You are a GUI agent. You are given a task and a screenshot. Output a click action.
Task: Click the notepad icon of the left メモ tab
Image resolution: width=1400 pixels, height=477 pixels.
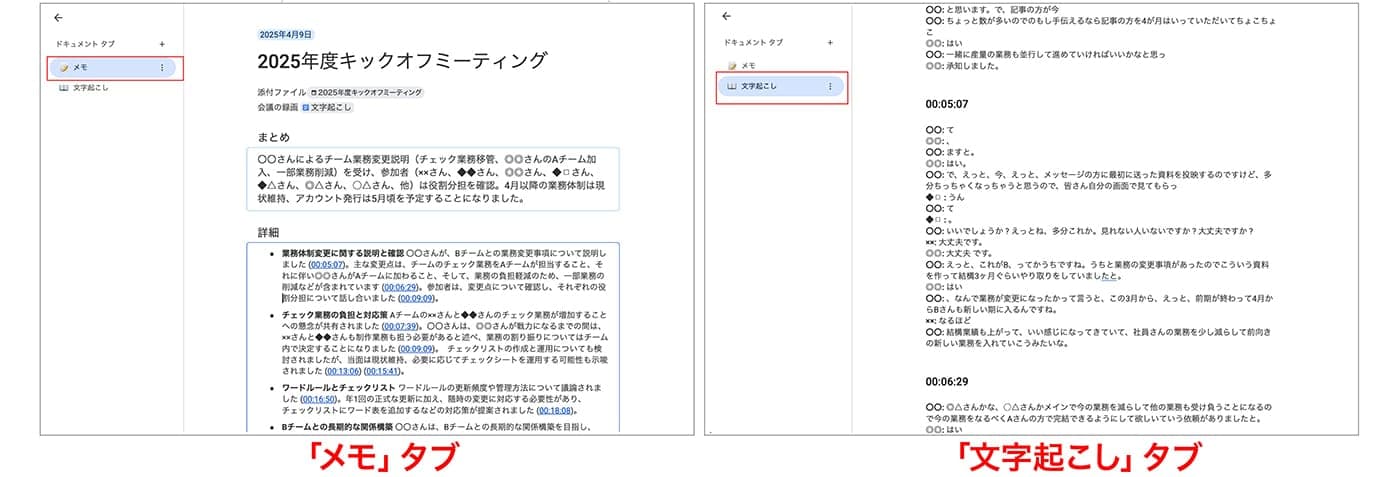point(64,68)
